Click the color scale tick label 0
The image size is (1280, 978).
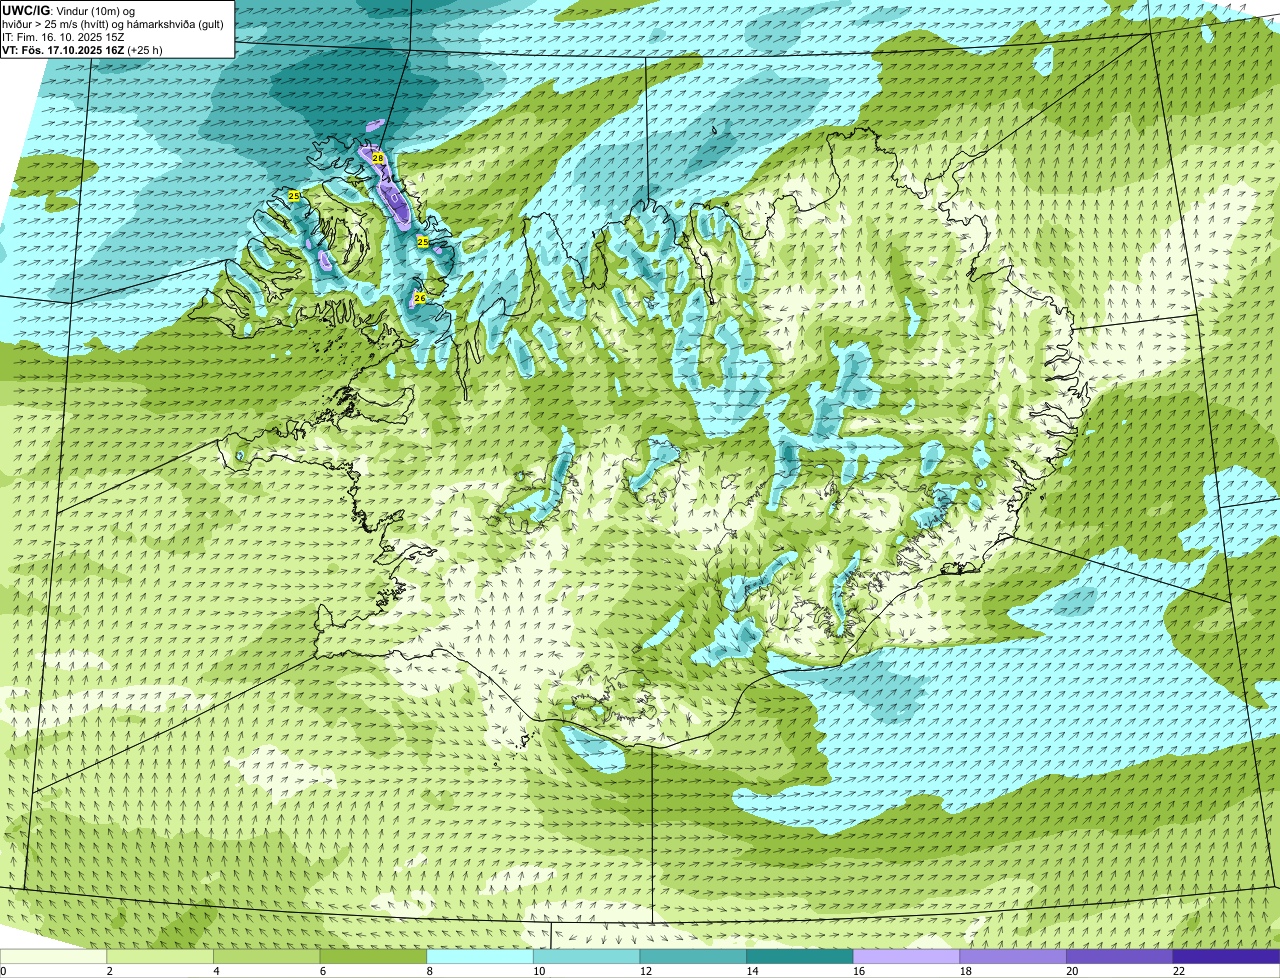coord(3,970)
